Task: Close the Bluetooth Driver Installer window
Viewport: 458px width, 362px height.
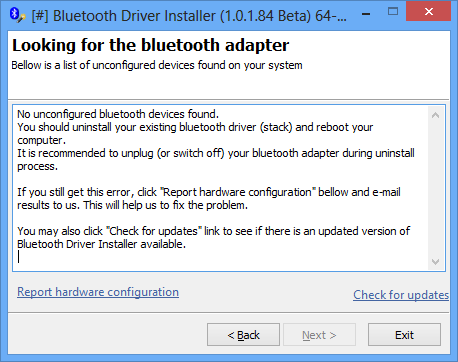Action: tap(429, 12)
